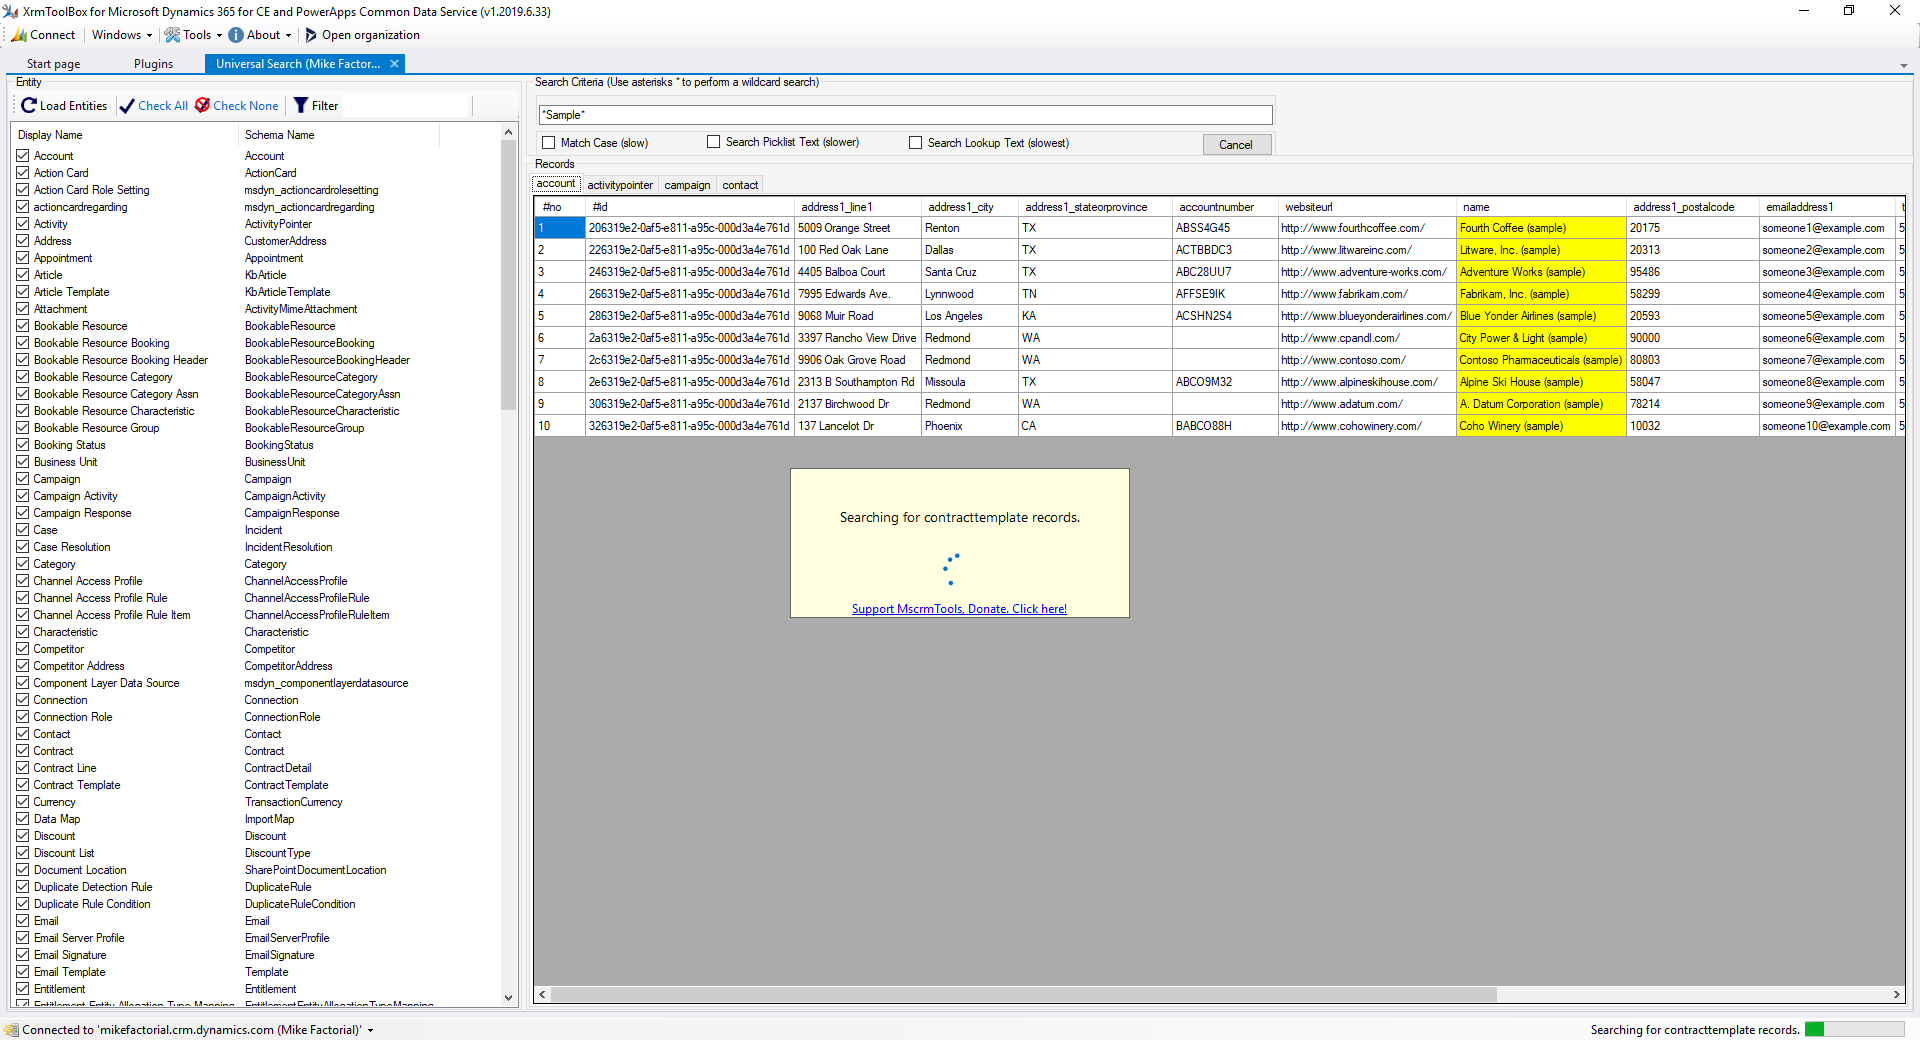Uncheck the Action Card entity checkbox
Viewport: 1920px width, 1040px height.
22,173
